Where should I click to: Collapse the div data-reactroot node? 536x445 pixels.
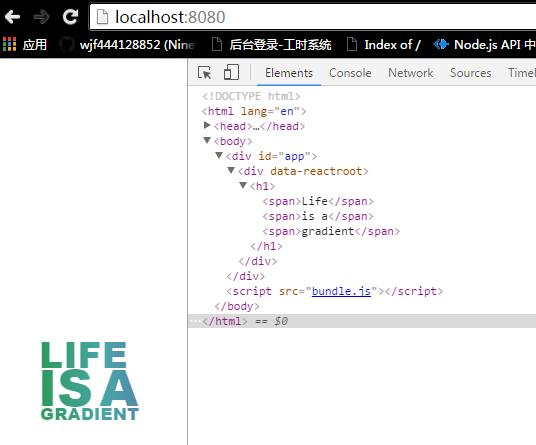coord(231,170)
